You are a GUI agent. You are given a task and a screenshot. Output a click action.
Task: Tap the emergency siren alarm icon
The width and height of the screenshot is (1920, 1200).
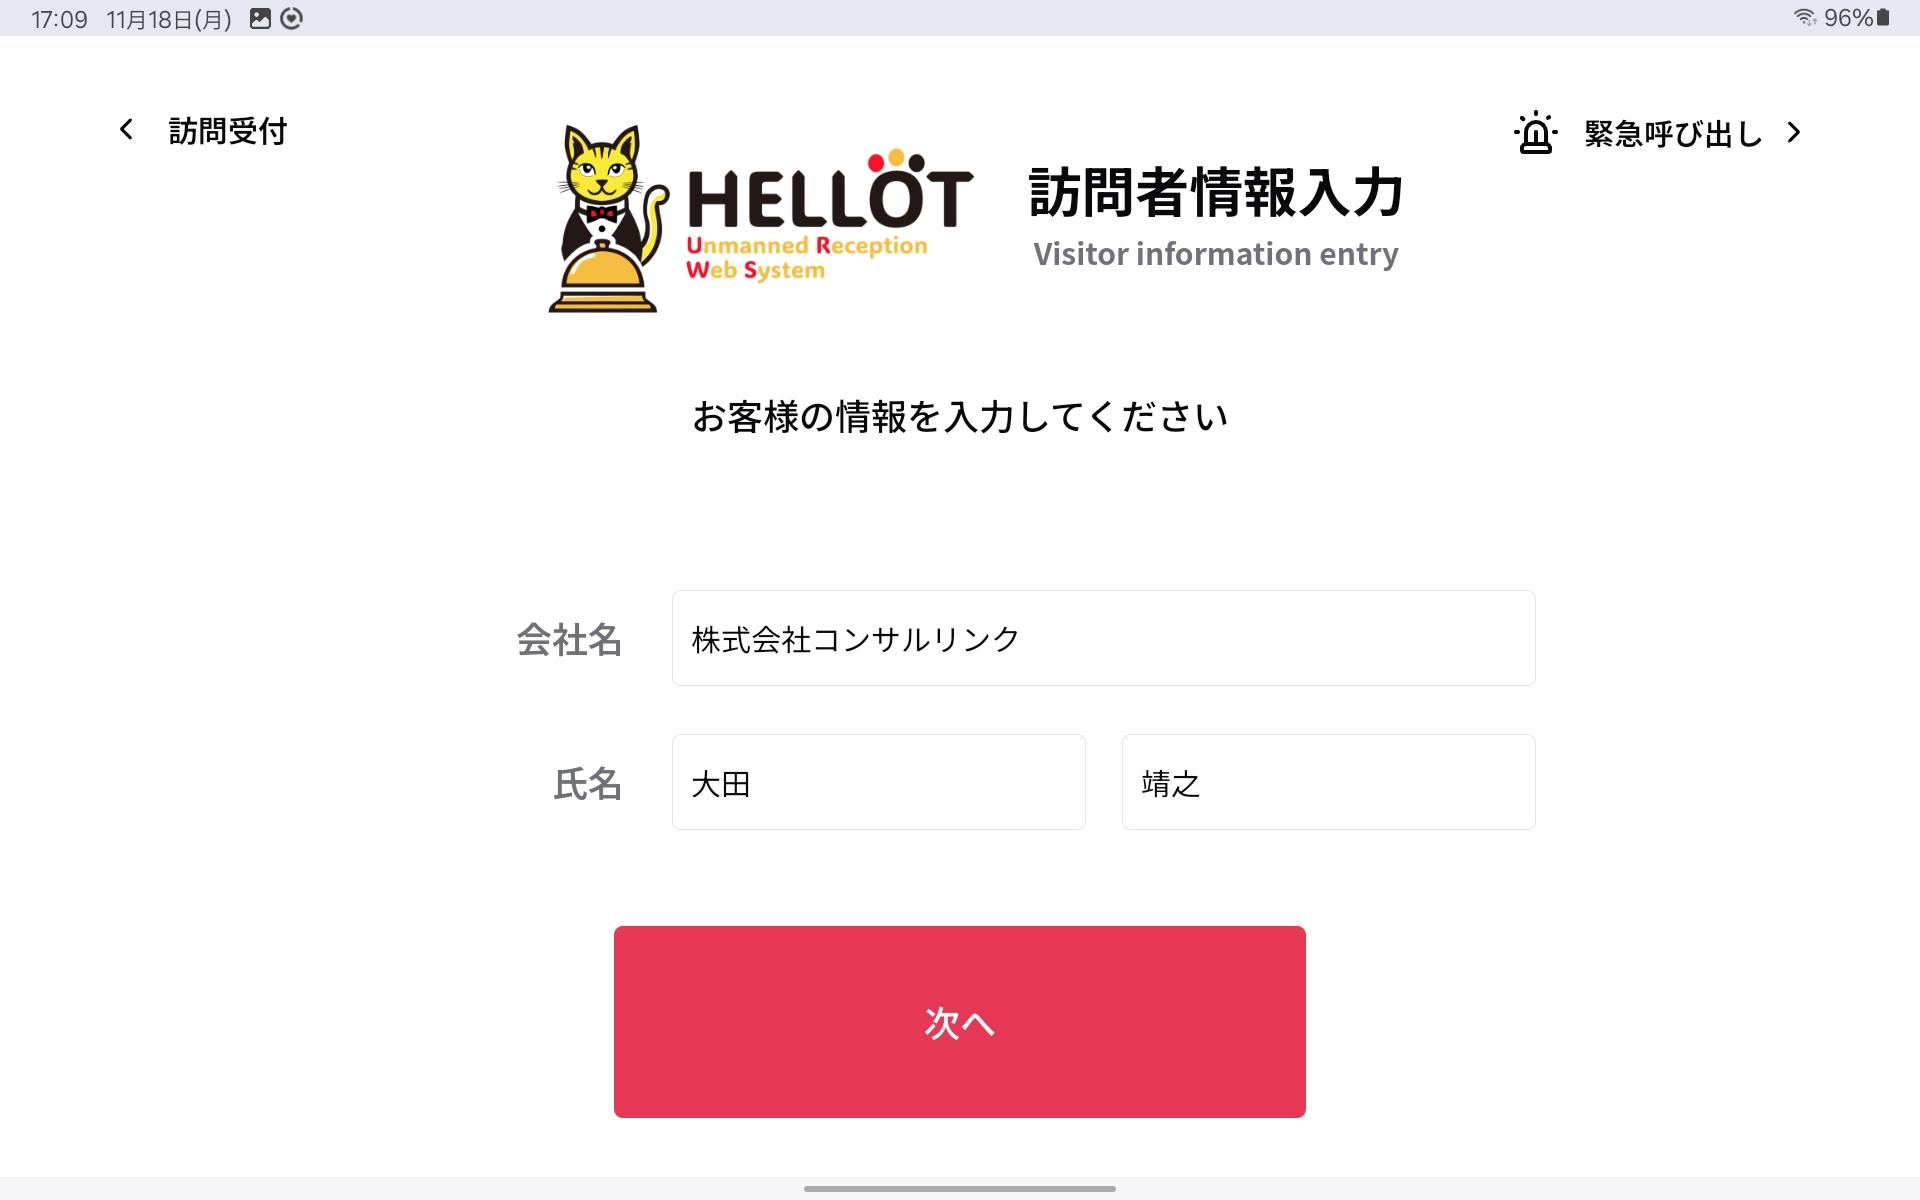coord(1535,133)
